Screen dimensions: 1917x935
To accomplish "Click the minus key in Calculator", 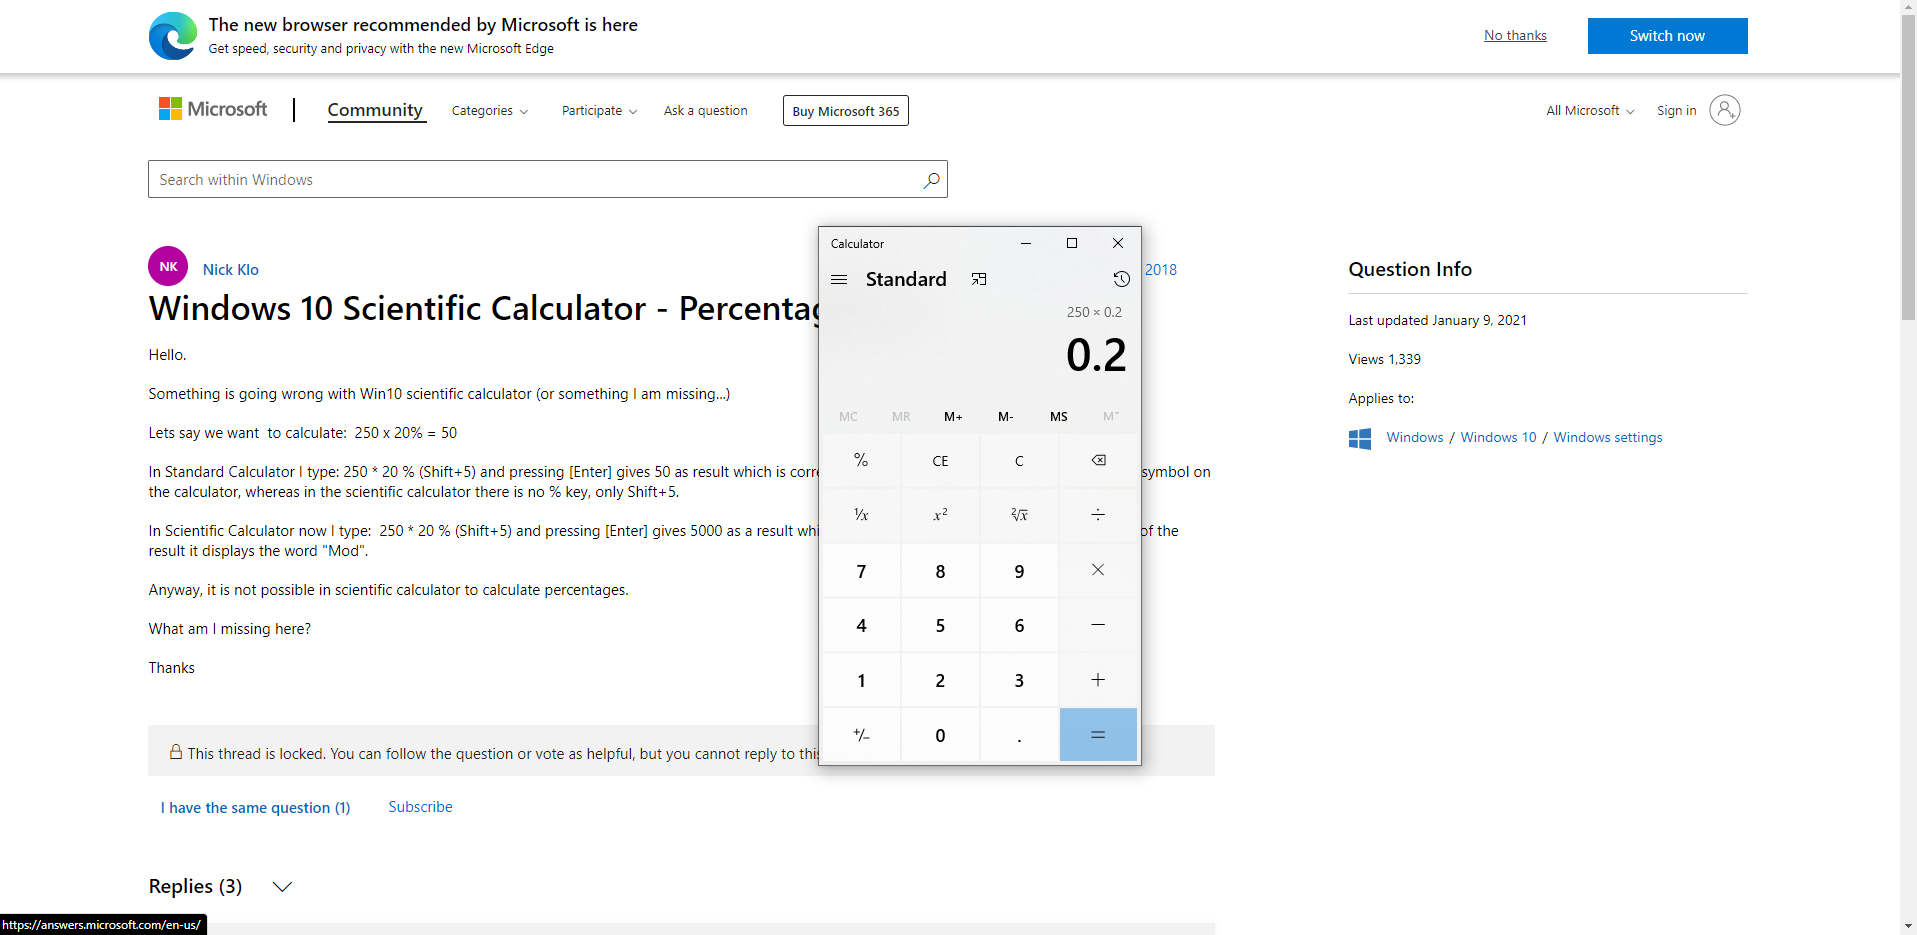I will pos(1098,625).
